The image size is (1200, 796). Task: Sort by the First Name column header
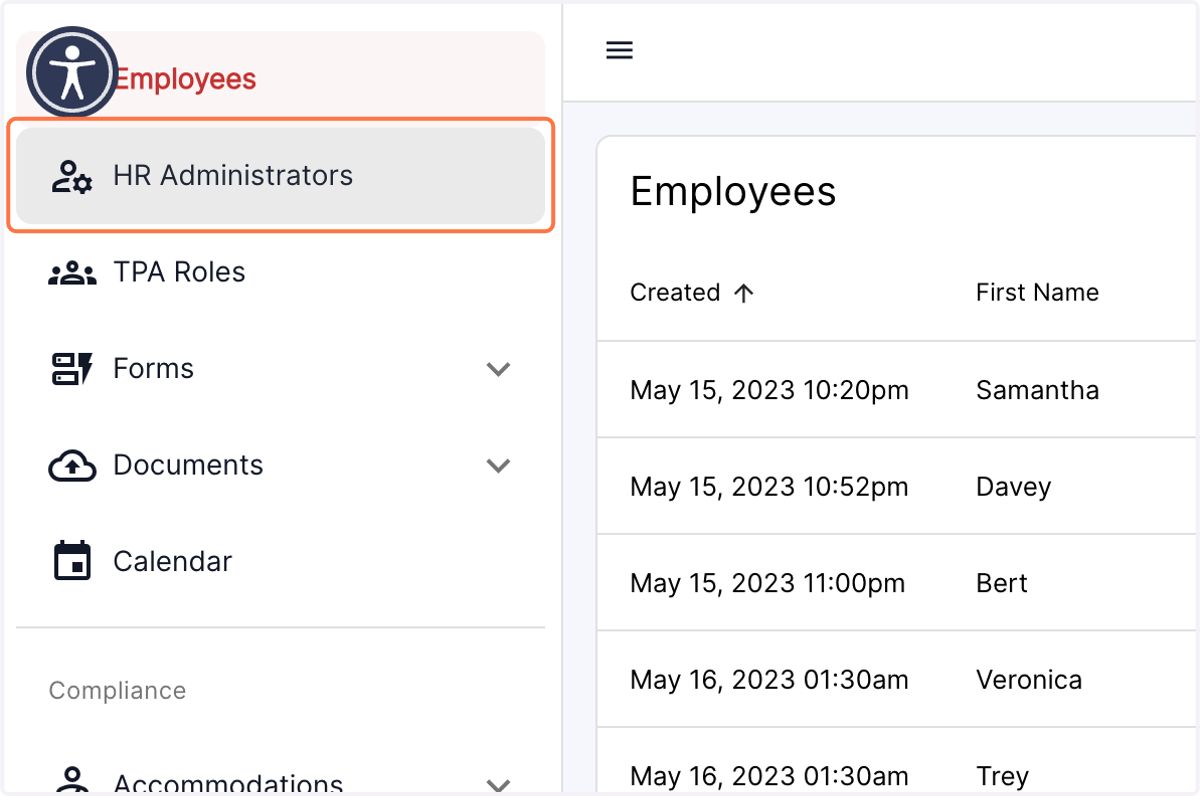point(1037,293)
